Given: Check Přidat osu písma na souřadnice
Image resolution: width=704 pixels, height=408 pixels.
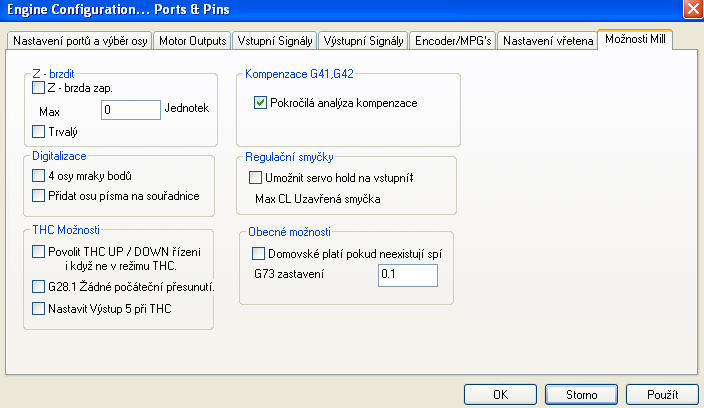Looking at the screenshot, I should pyautogui.click(x=39, y=195).
